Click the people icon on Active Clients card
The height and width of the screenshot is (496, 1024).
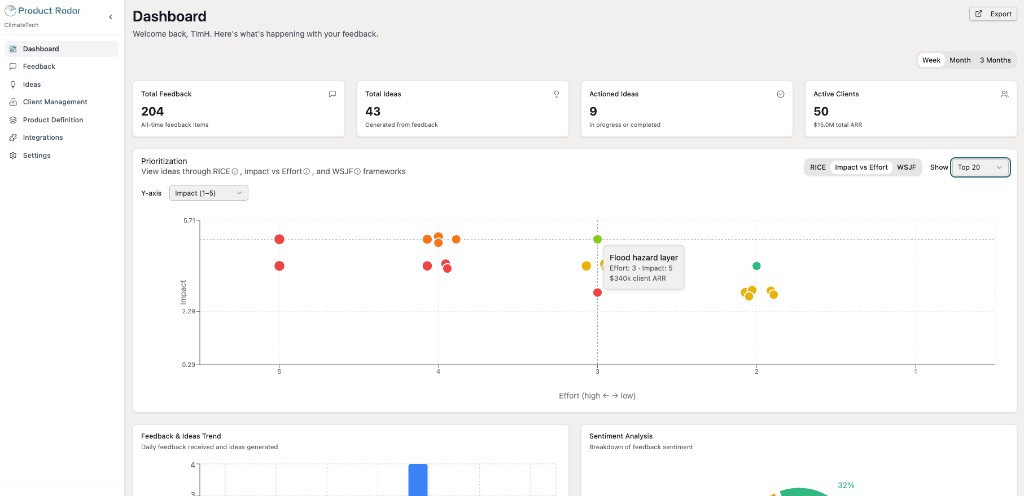coord(1004,94)
